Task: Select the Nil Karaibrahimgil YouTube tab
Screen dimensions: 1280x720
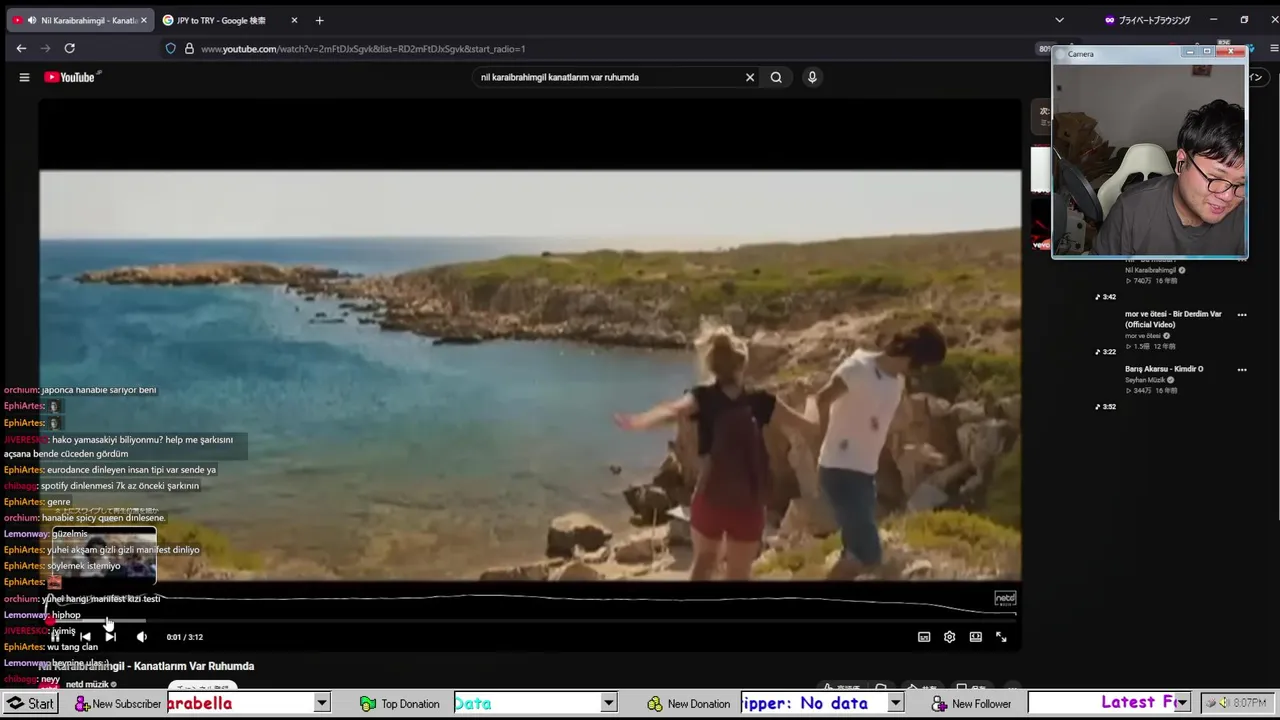Action: click(80, 20)
